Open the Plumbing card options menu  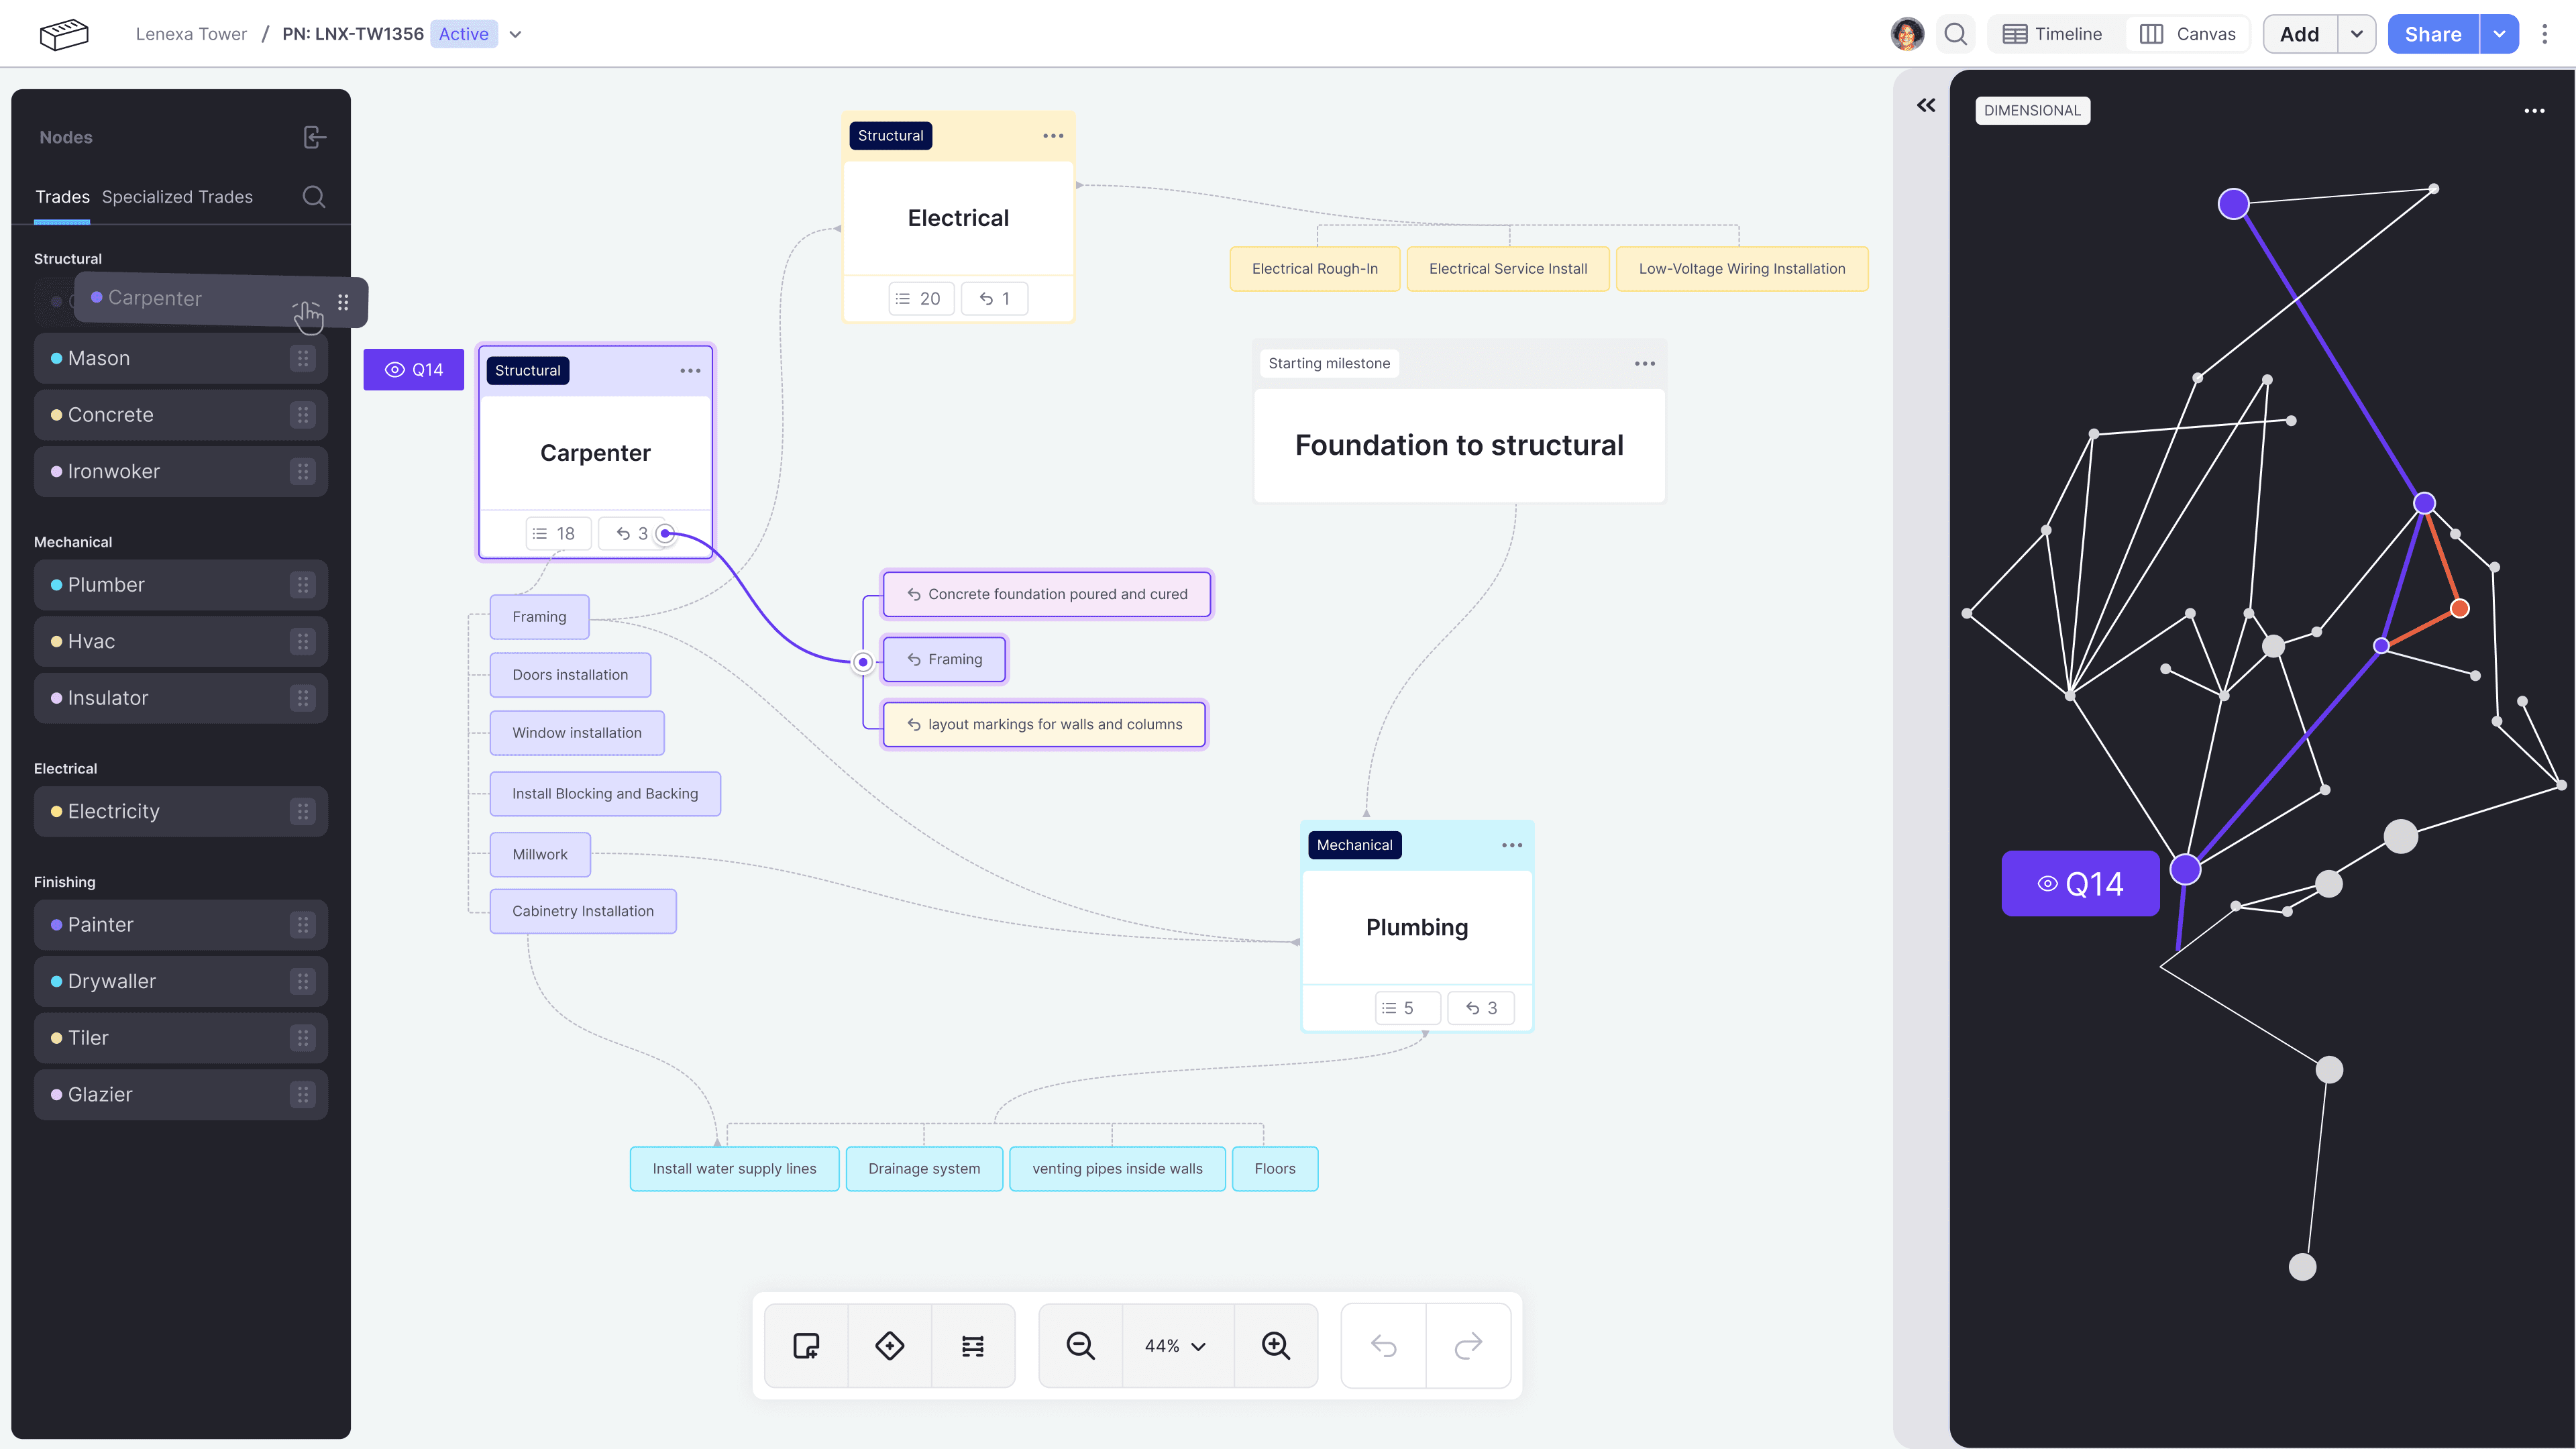[x=1512, y=846]
